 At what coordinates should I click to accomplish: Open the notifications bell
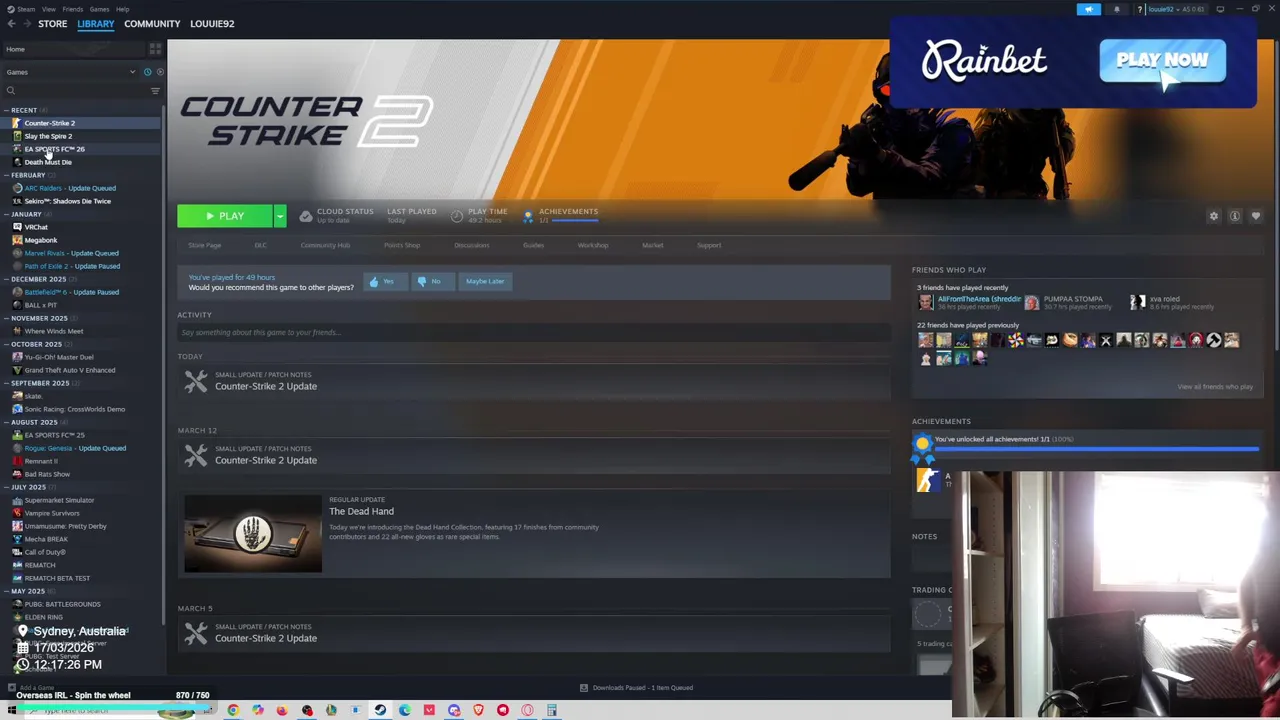pos(1117,9)
